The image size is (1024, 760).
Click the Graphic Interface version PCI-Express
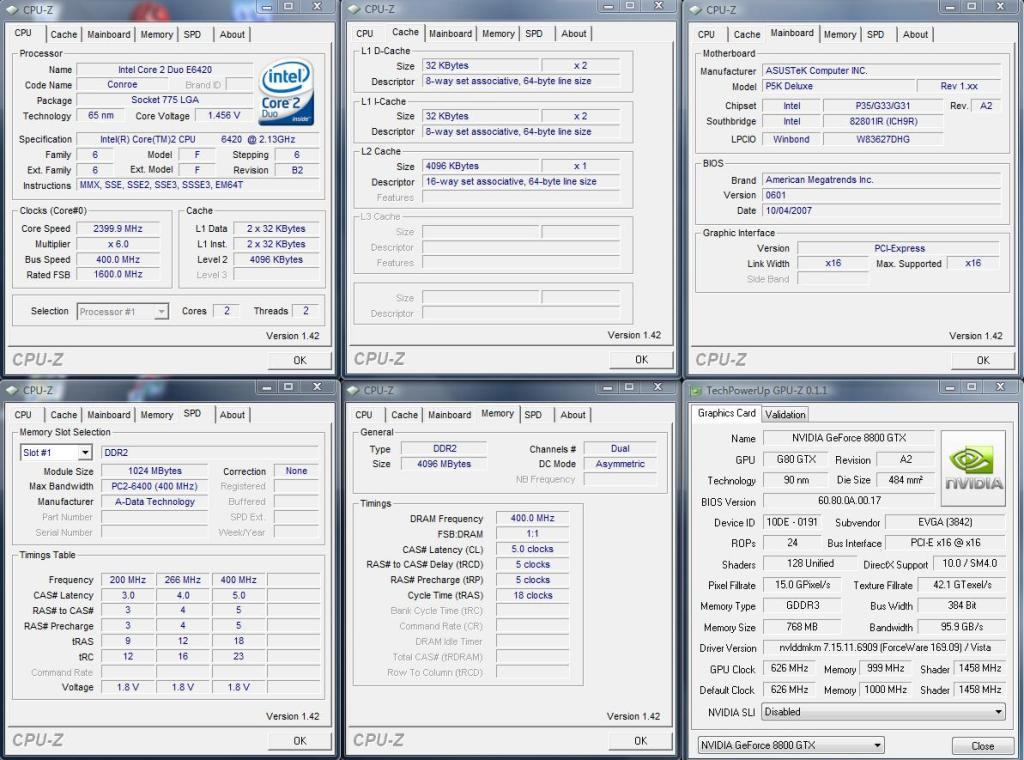[x=899, y=248]
